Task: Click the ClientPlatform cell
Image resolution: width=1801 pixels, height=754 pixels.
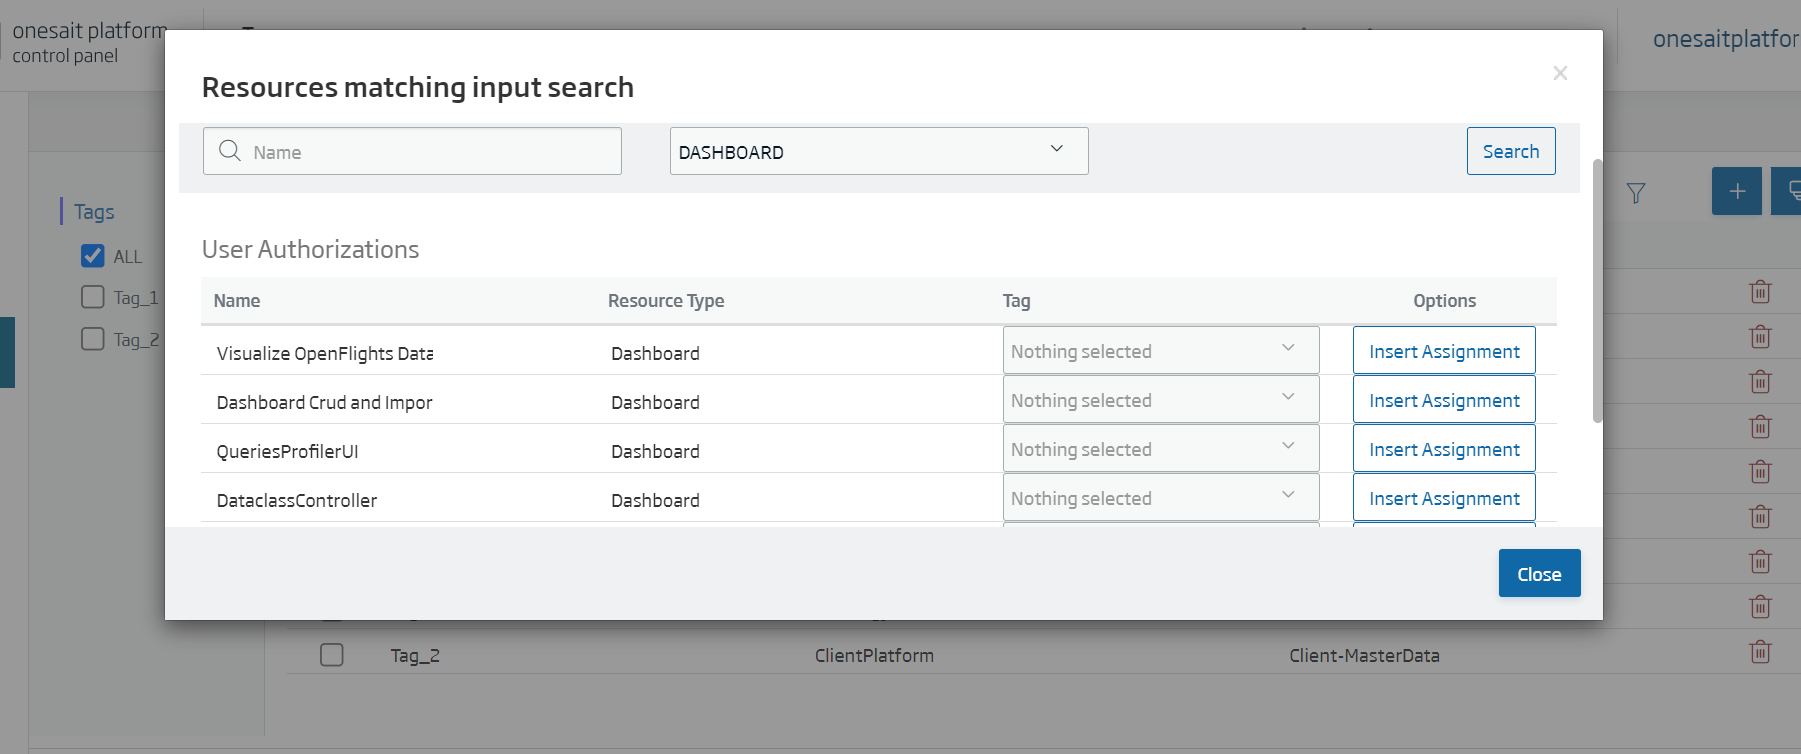Action: point(874,655)
